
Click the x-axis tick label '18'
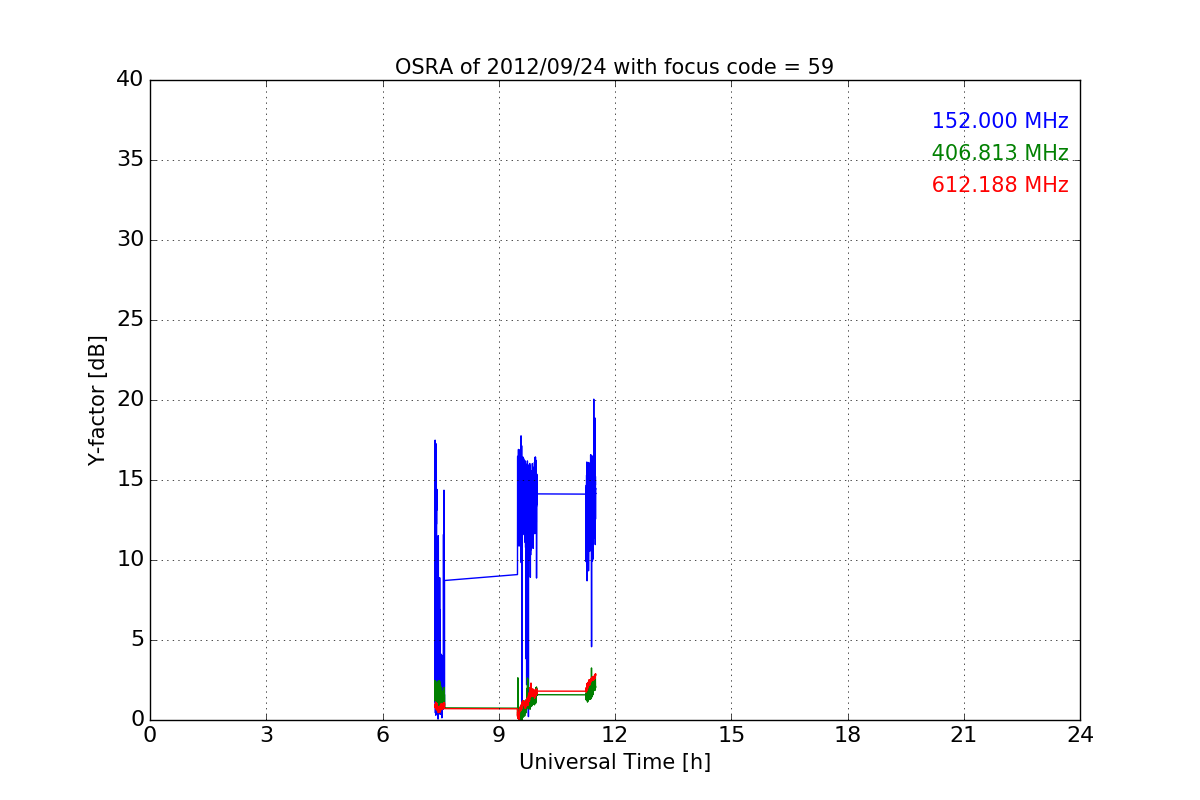[848, 735]
